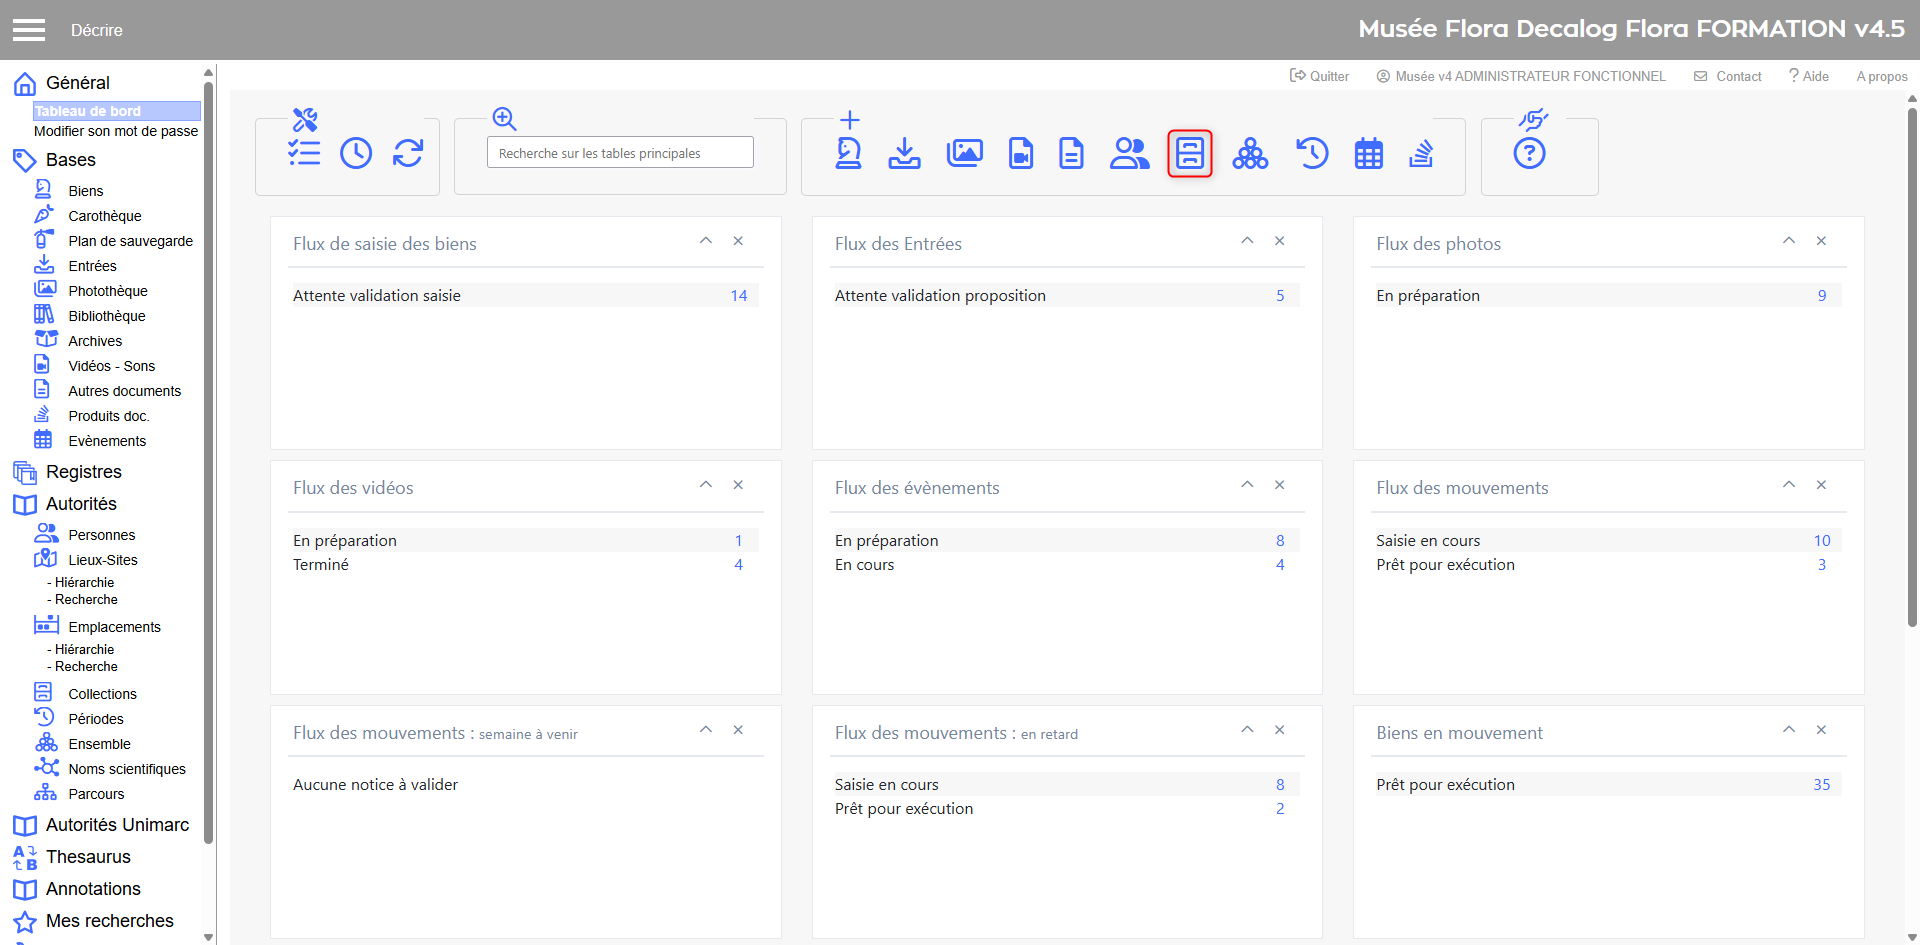1920x945 pixels.
Task: Open Modifier son mot de passe
Action: coord(116,131)
